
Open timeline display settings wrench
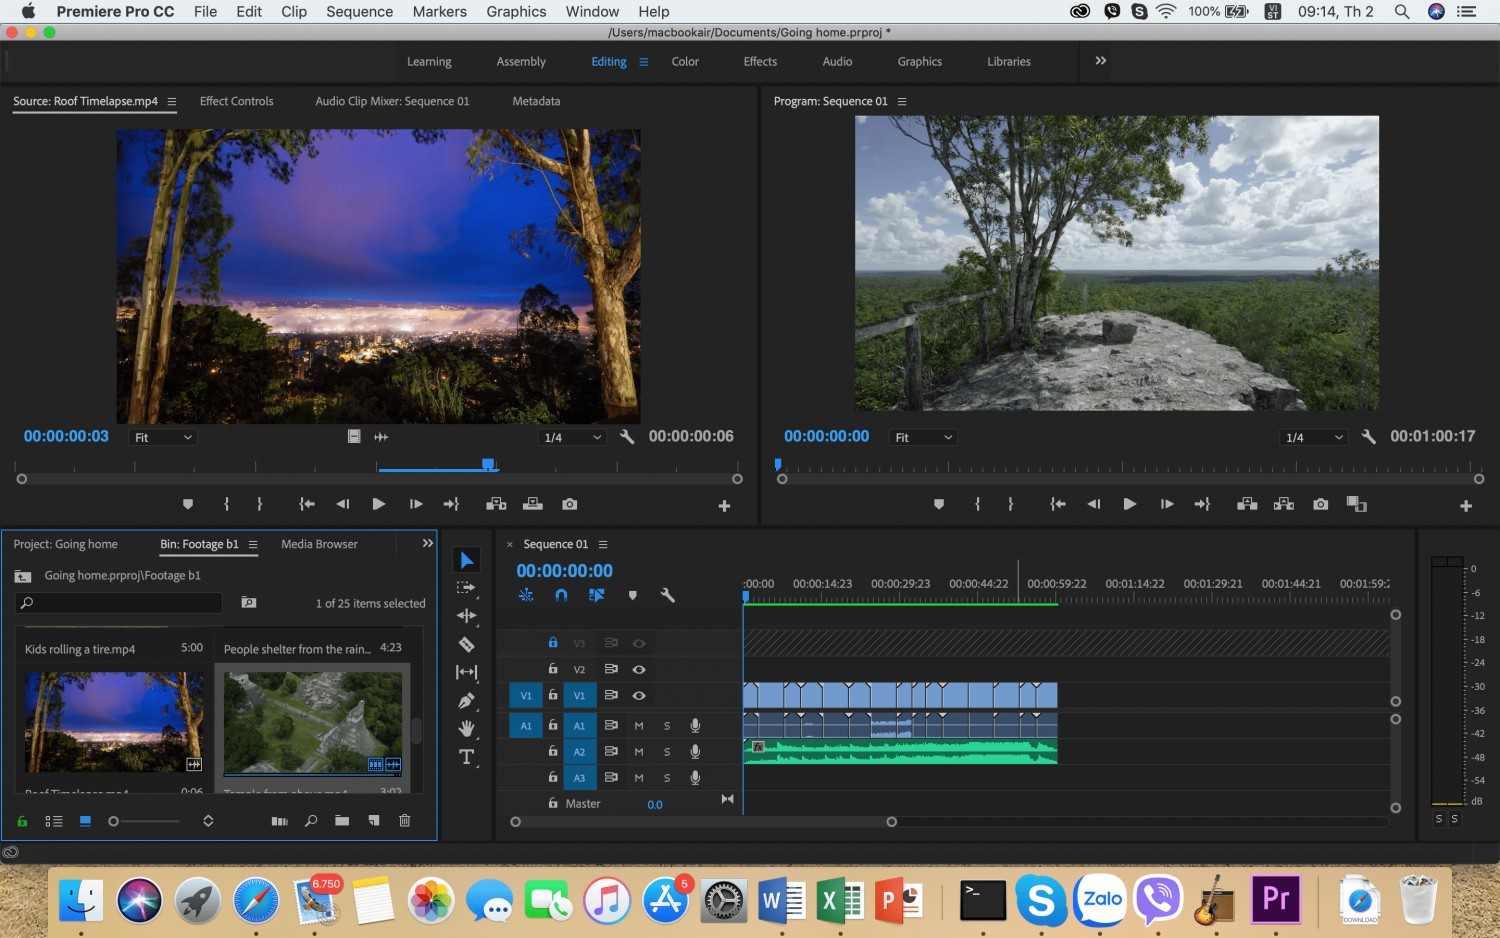(668, 595)
